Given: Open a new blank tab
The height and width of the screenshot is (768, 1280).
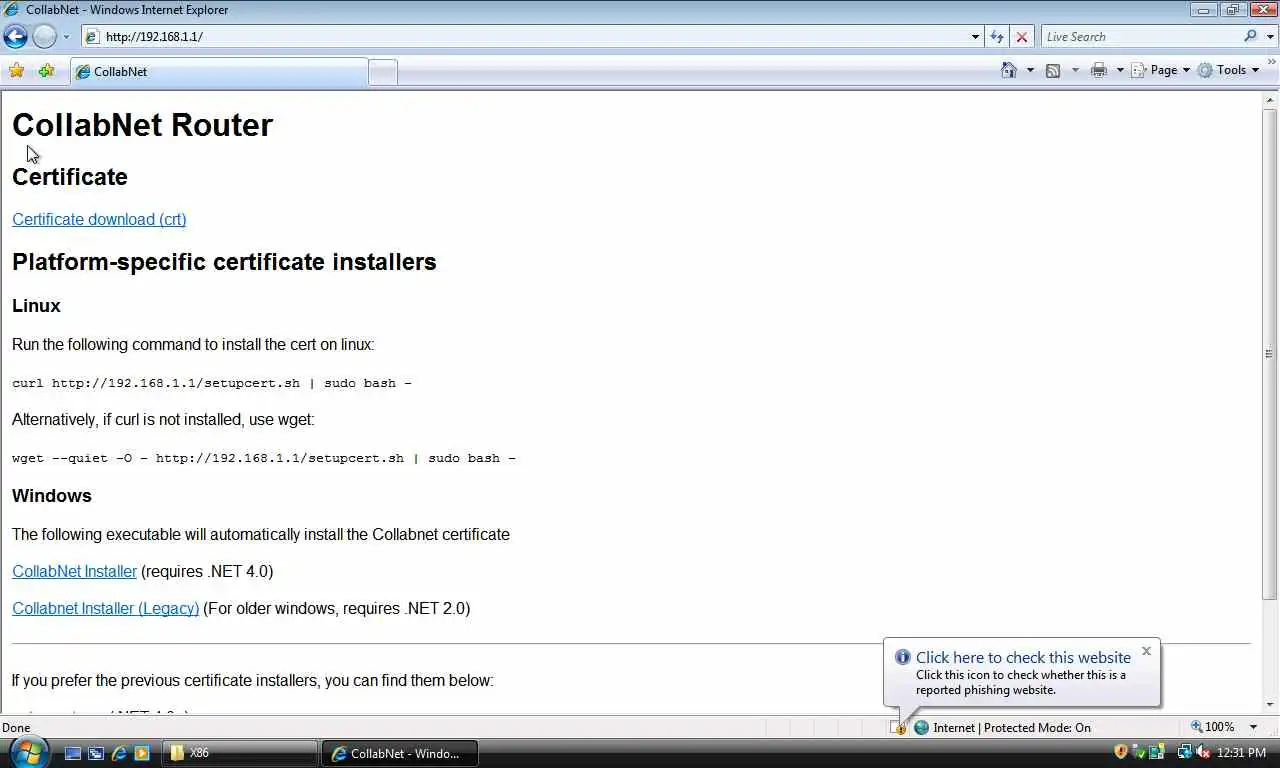Looking at the screenshot, I should (383, 72).
